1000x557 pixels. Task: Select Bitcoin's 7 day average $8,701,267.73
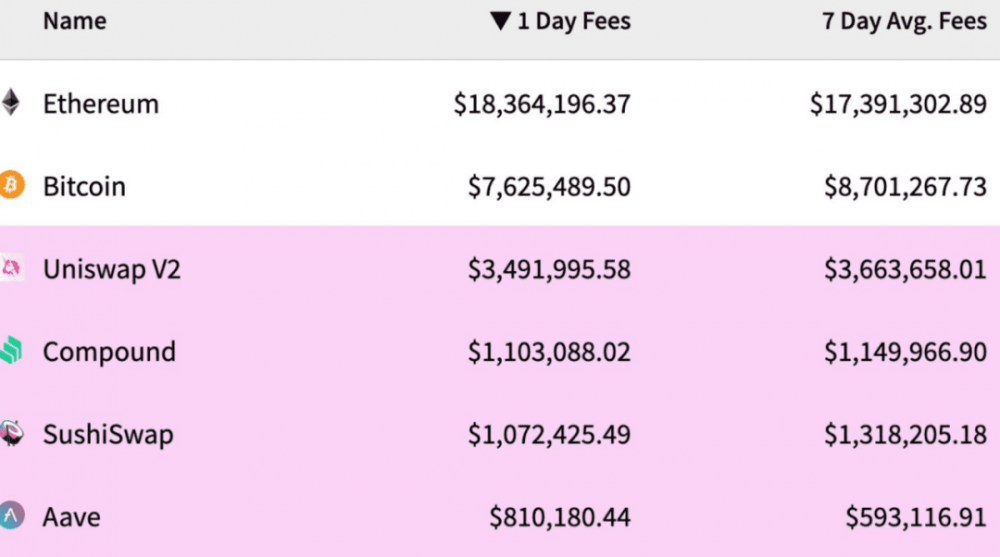pyautogui.click(x=905, y=186)
